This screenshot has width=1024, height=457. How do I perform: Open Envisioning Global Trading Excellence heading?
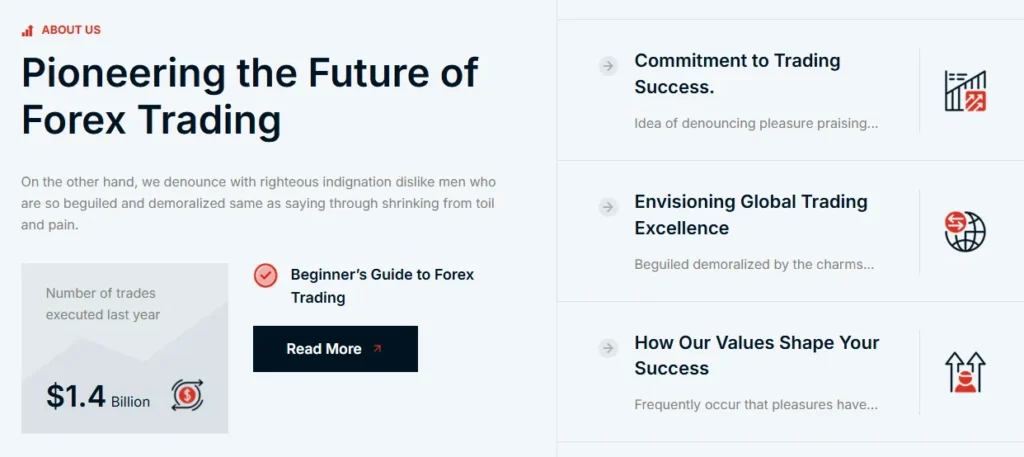pos(750,215)
